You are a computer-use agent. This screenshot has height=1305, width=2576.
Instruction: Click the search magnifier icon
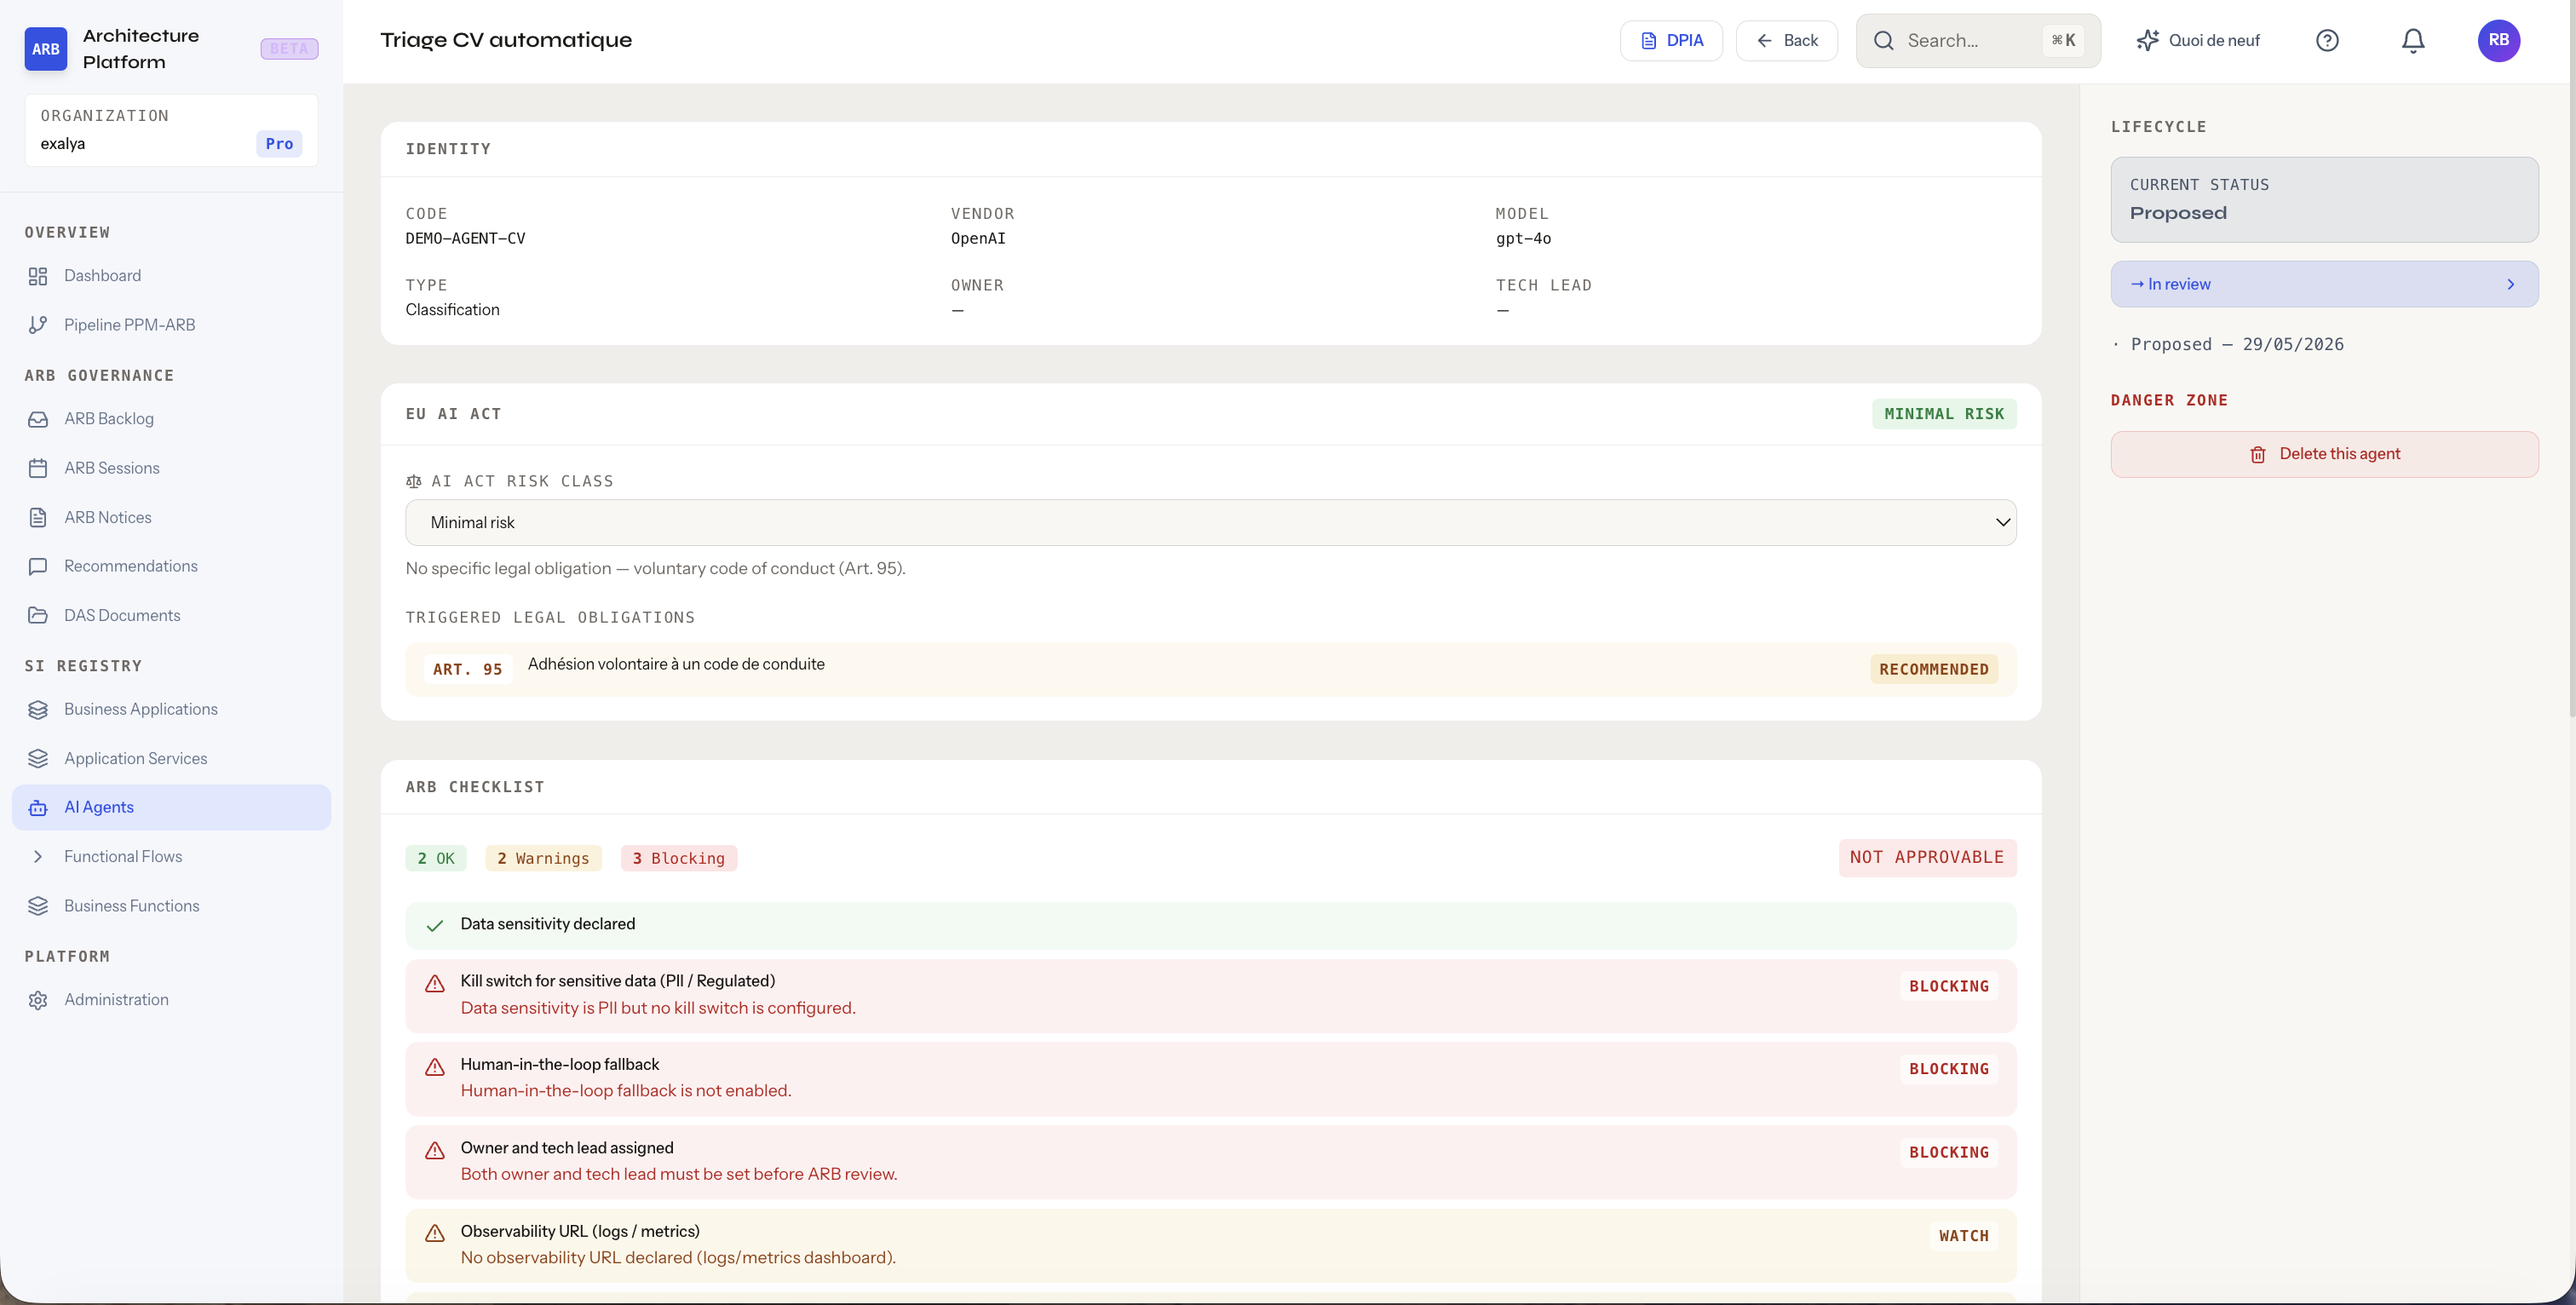(x=1884, y=40)
